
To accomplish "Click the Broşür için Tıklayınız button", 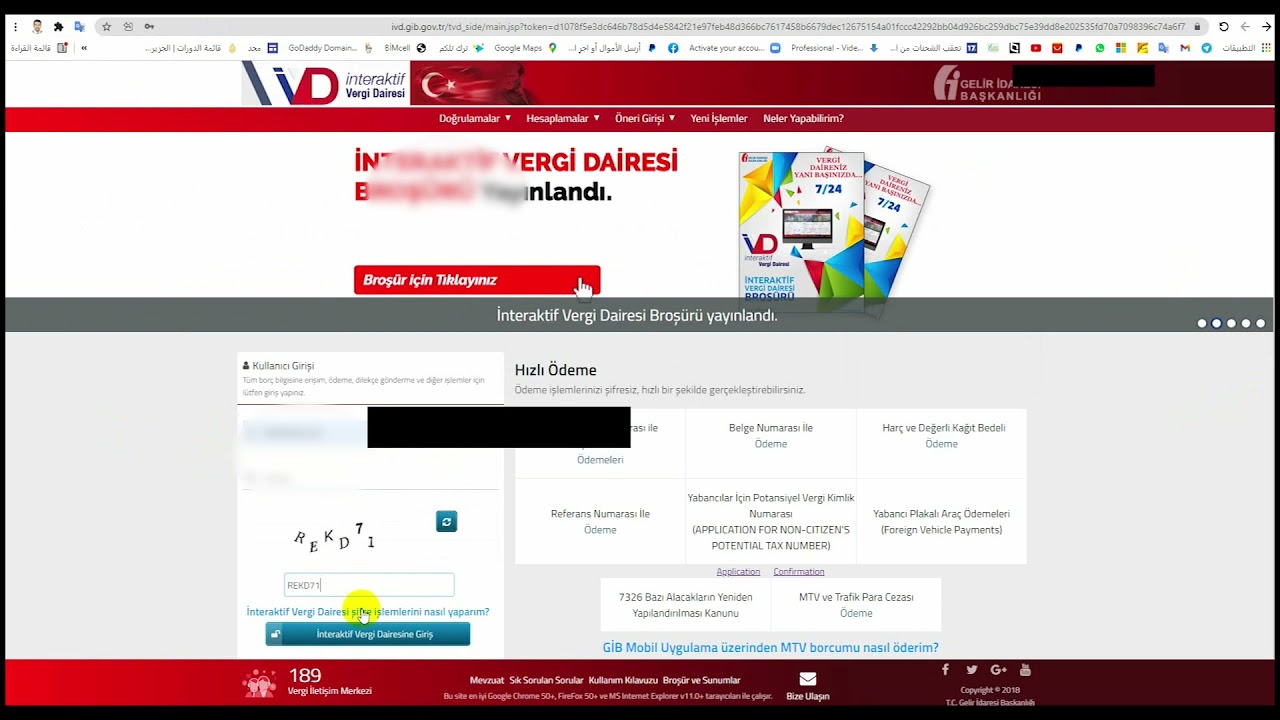I will point(477,280).
